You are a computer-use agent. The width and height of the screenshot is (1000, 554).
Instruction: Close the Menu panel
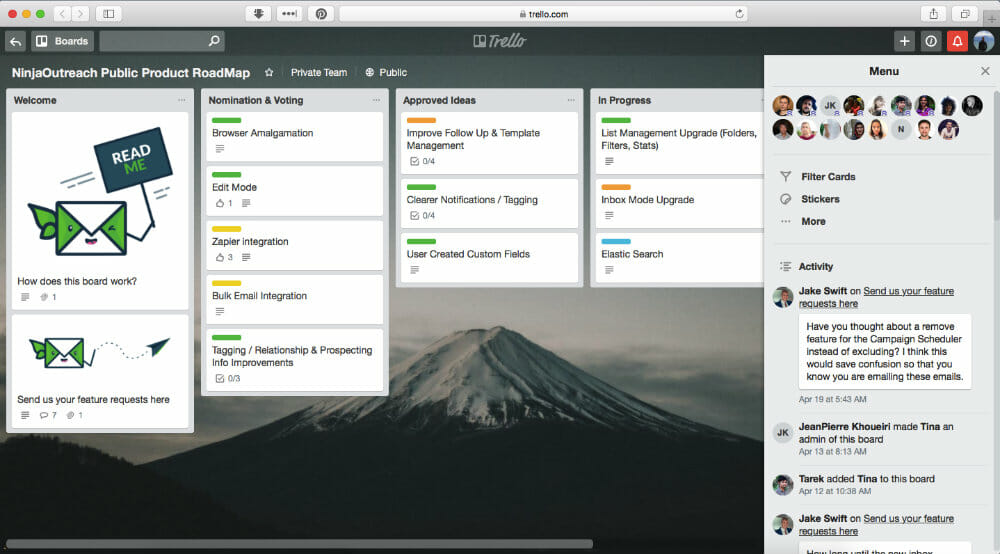click(x=985, y=71)
